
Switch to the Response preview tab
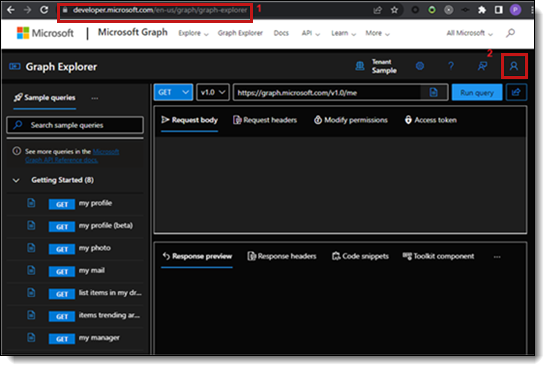197,256
